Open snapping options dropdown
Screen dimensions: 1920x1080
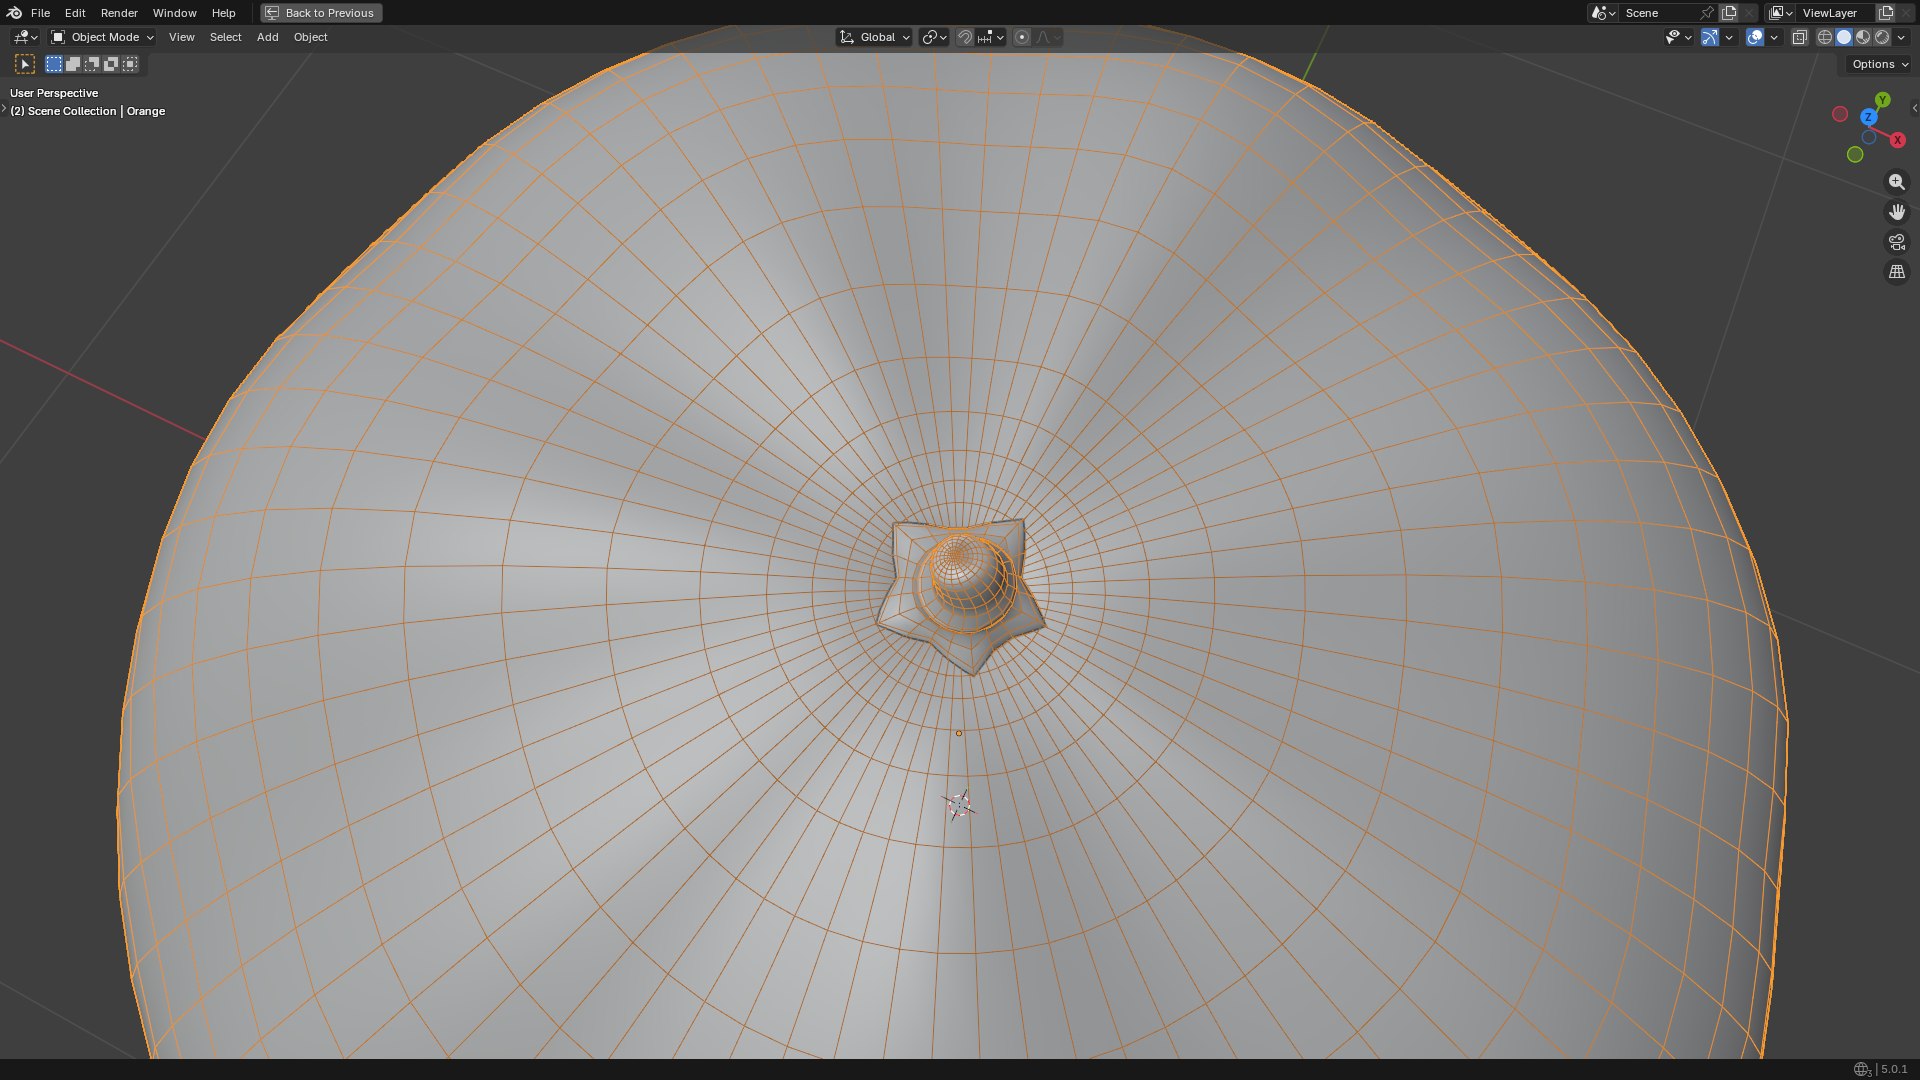pyautogui.click(x=991, y=37)
